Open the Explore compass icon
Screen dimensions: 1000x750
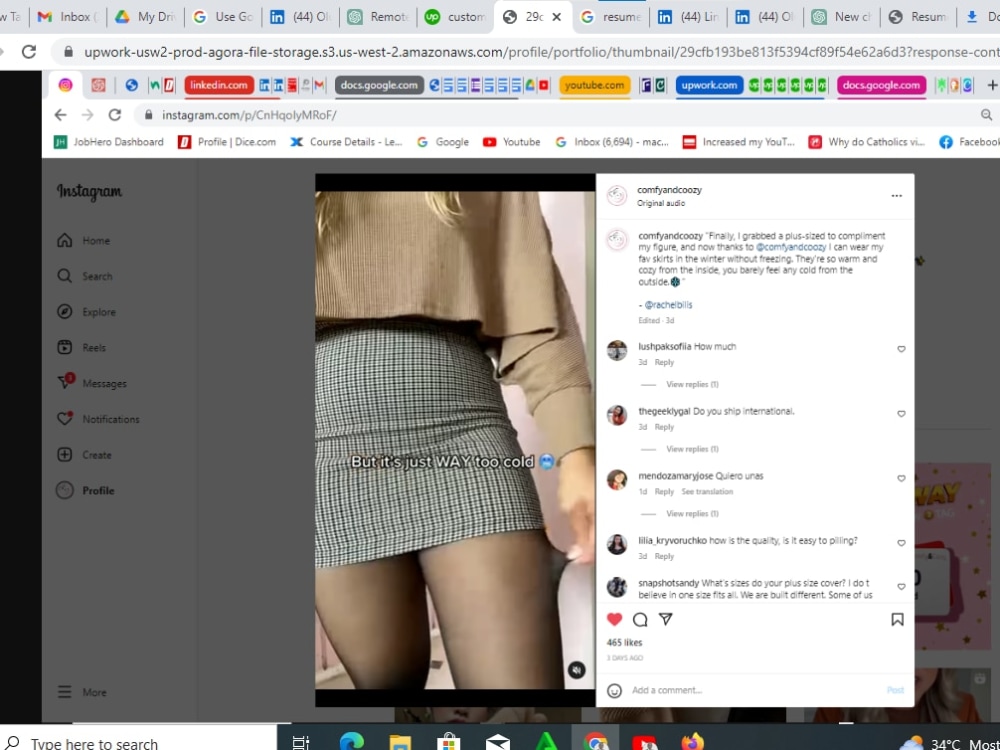(64, 312)
